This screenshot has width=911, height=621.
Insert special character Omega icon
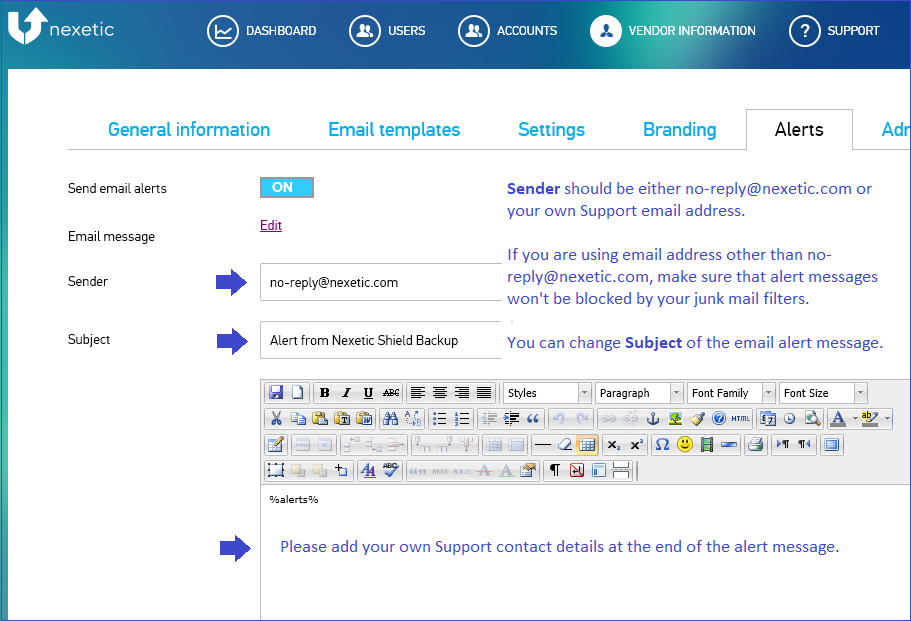[662, 445]
